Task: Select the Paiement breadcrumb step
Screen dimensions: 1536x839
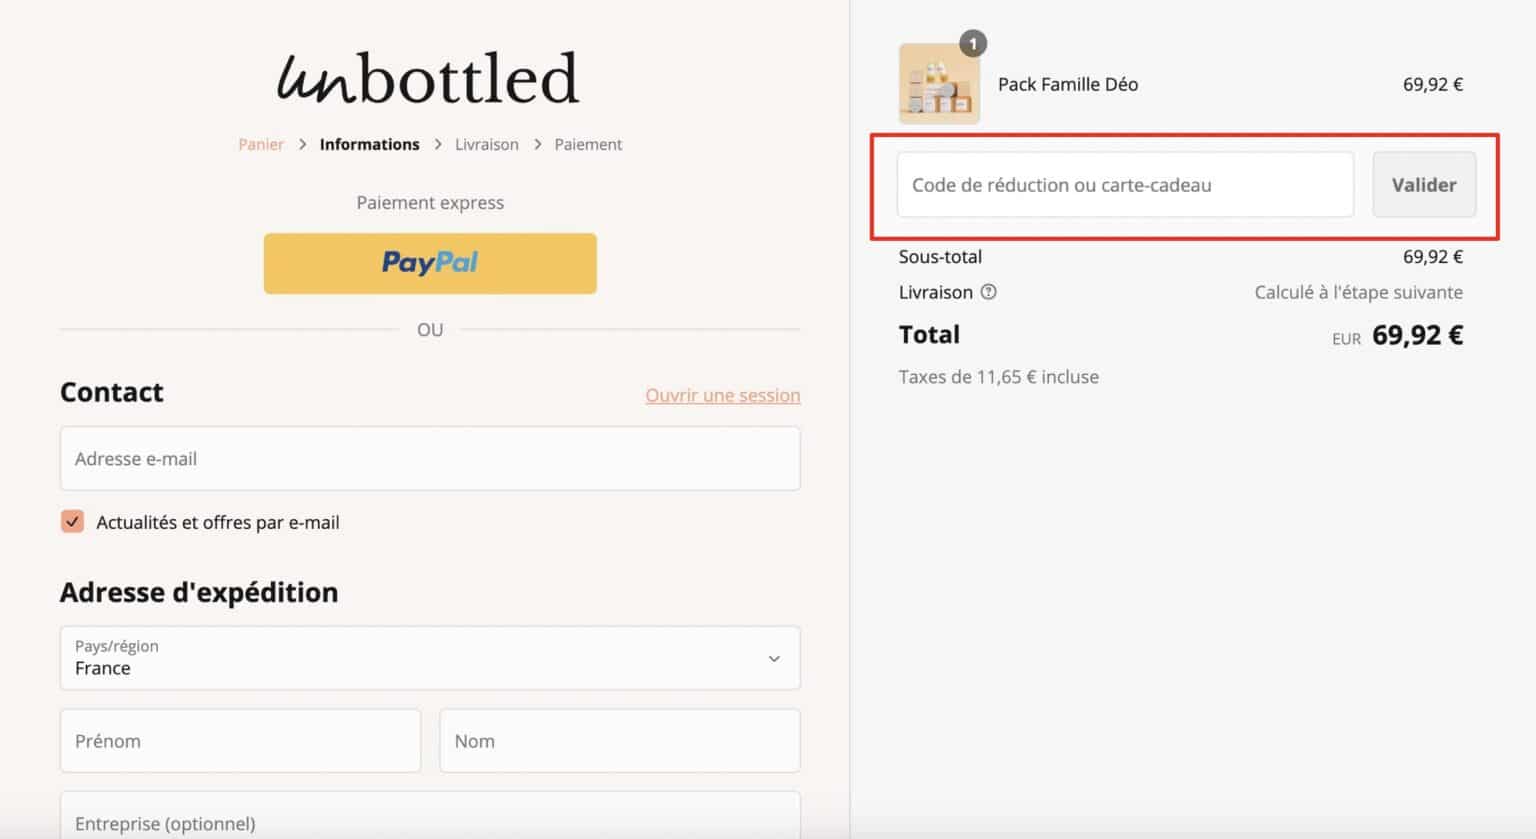Action: pyautogui.click(x=588, y=144)
